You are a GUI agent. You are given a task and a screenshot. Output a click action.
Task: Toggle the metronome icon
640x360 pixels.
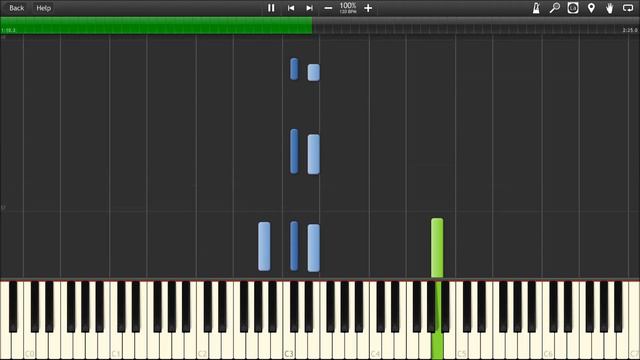click(x=536, y=8)
